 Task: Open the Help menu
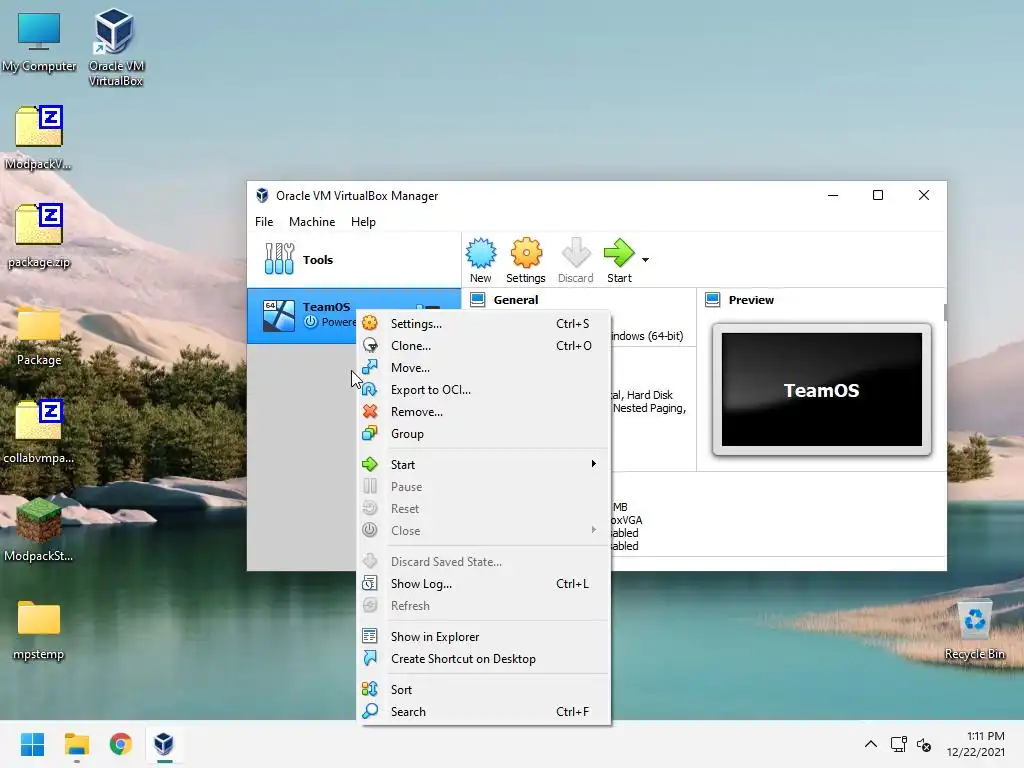(363, 222)
